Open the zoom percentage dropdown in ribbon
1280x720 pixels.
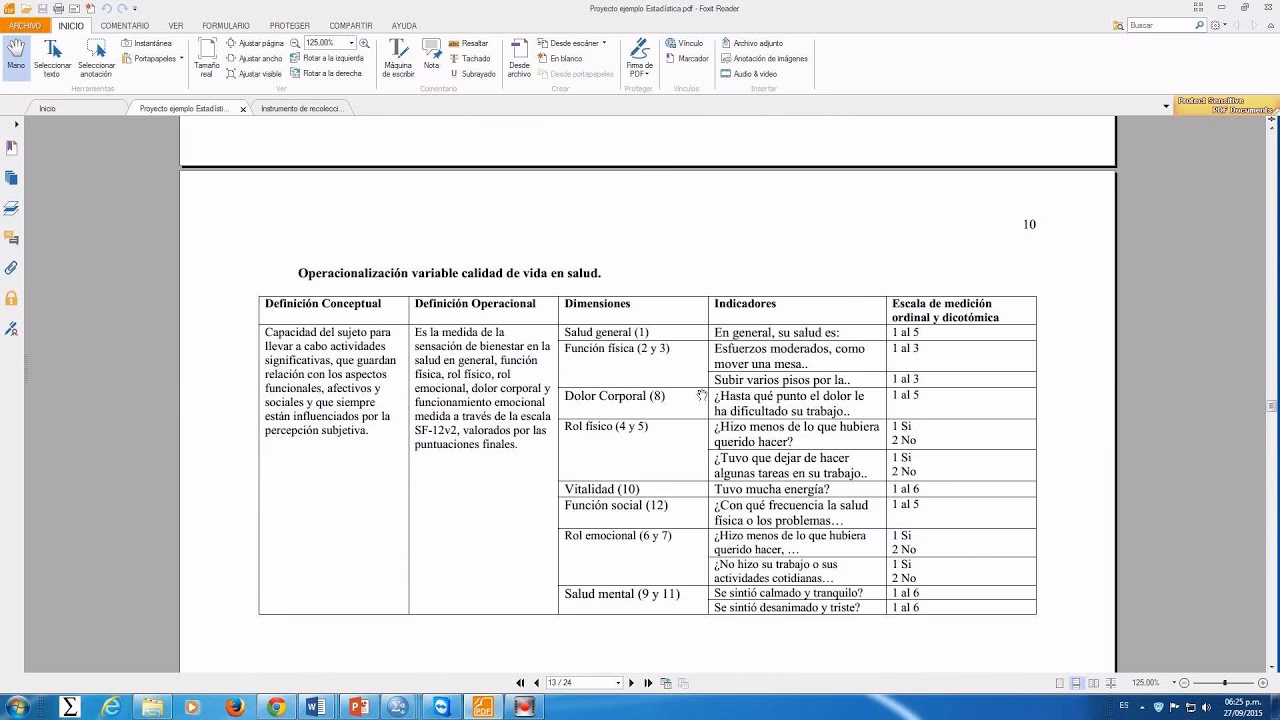(x=351, y=44)
